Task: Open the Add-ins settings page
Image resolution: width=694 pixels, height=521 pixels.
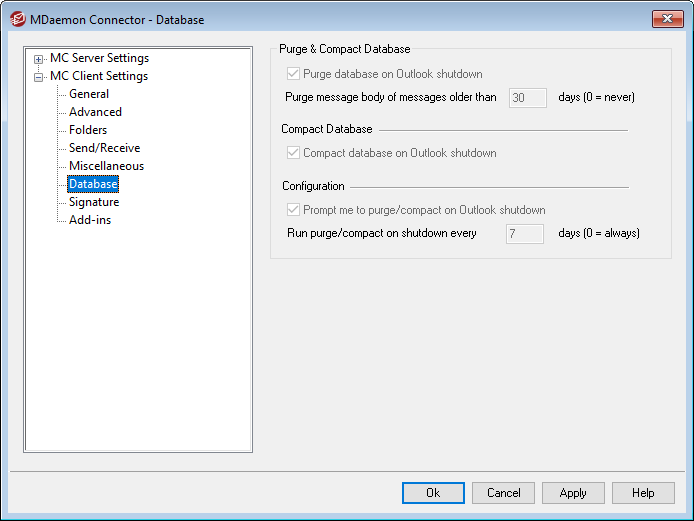Action: pyautogui.click(x=90, y=220)
